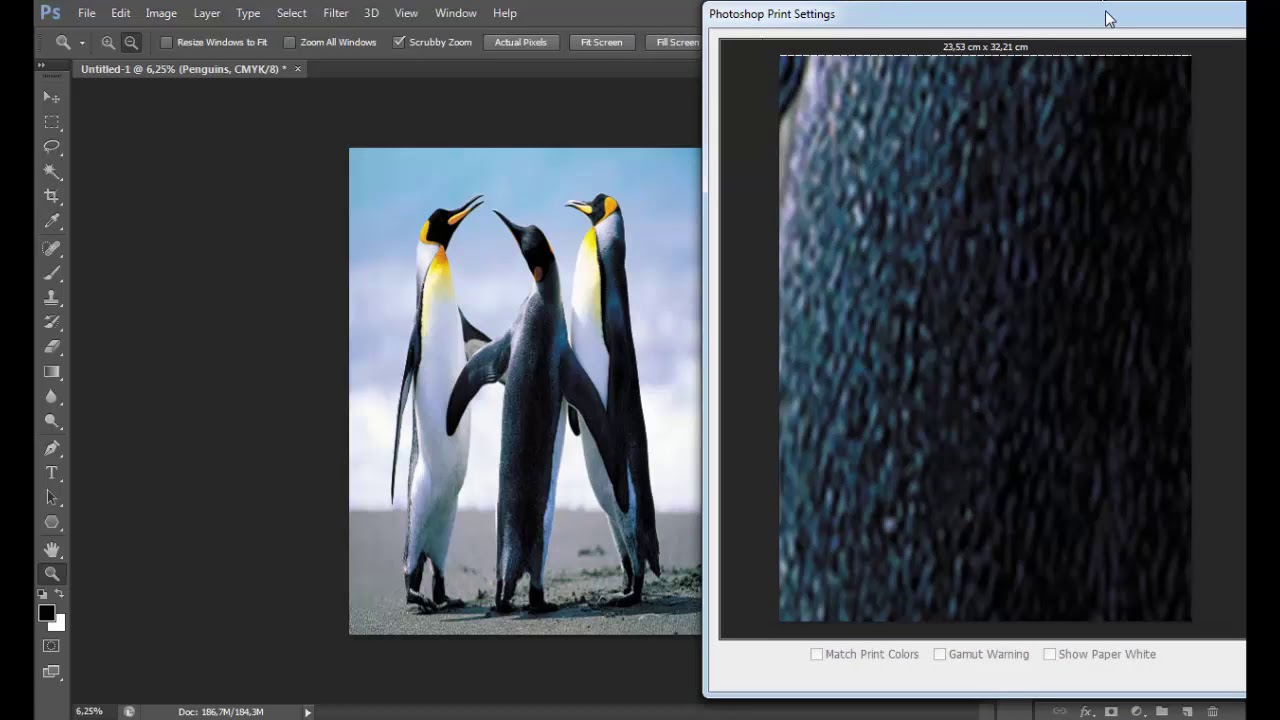Create new fill or adjustment layer
Viewport: 1280px width, 720px height.
[x=1137, y=712]
